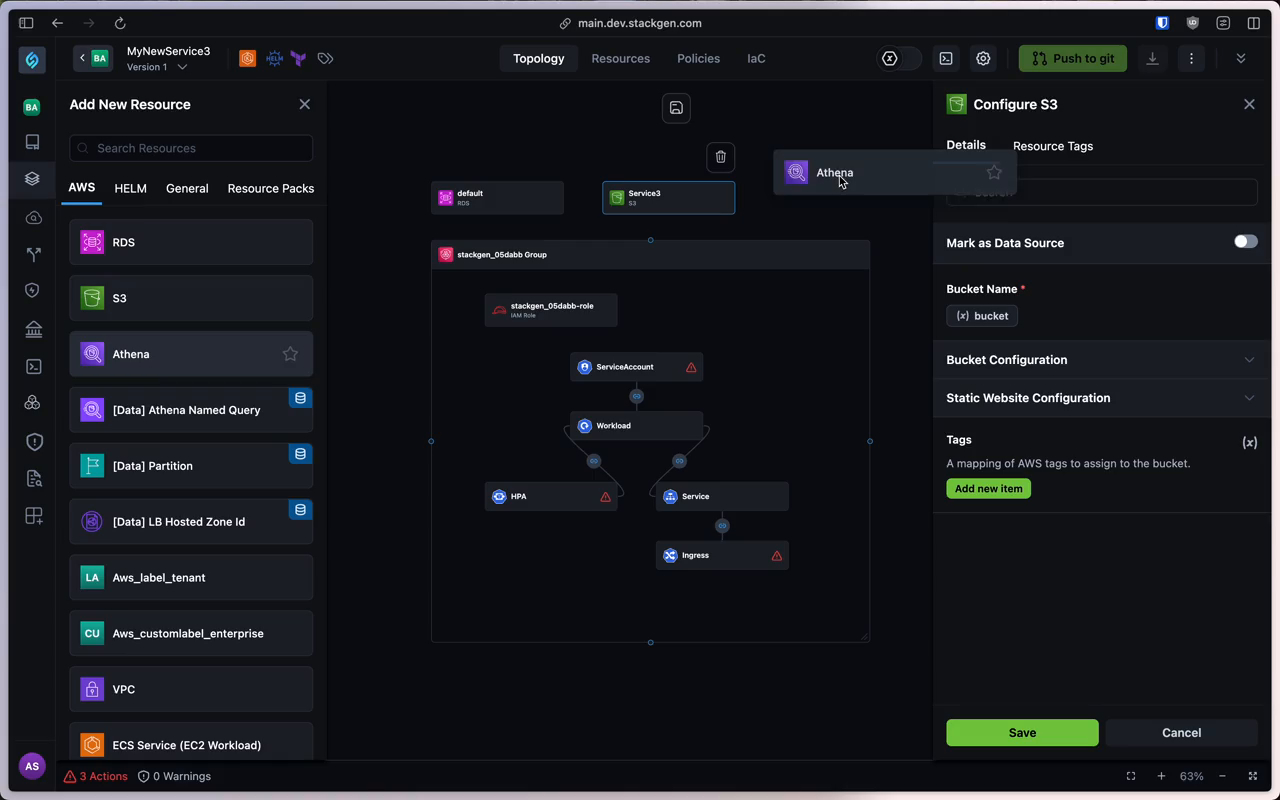
Task: Click the Search Resources input field
Action: coord(190,148)
